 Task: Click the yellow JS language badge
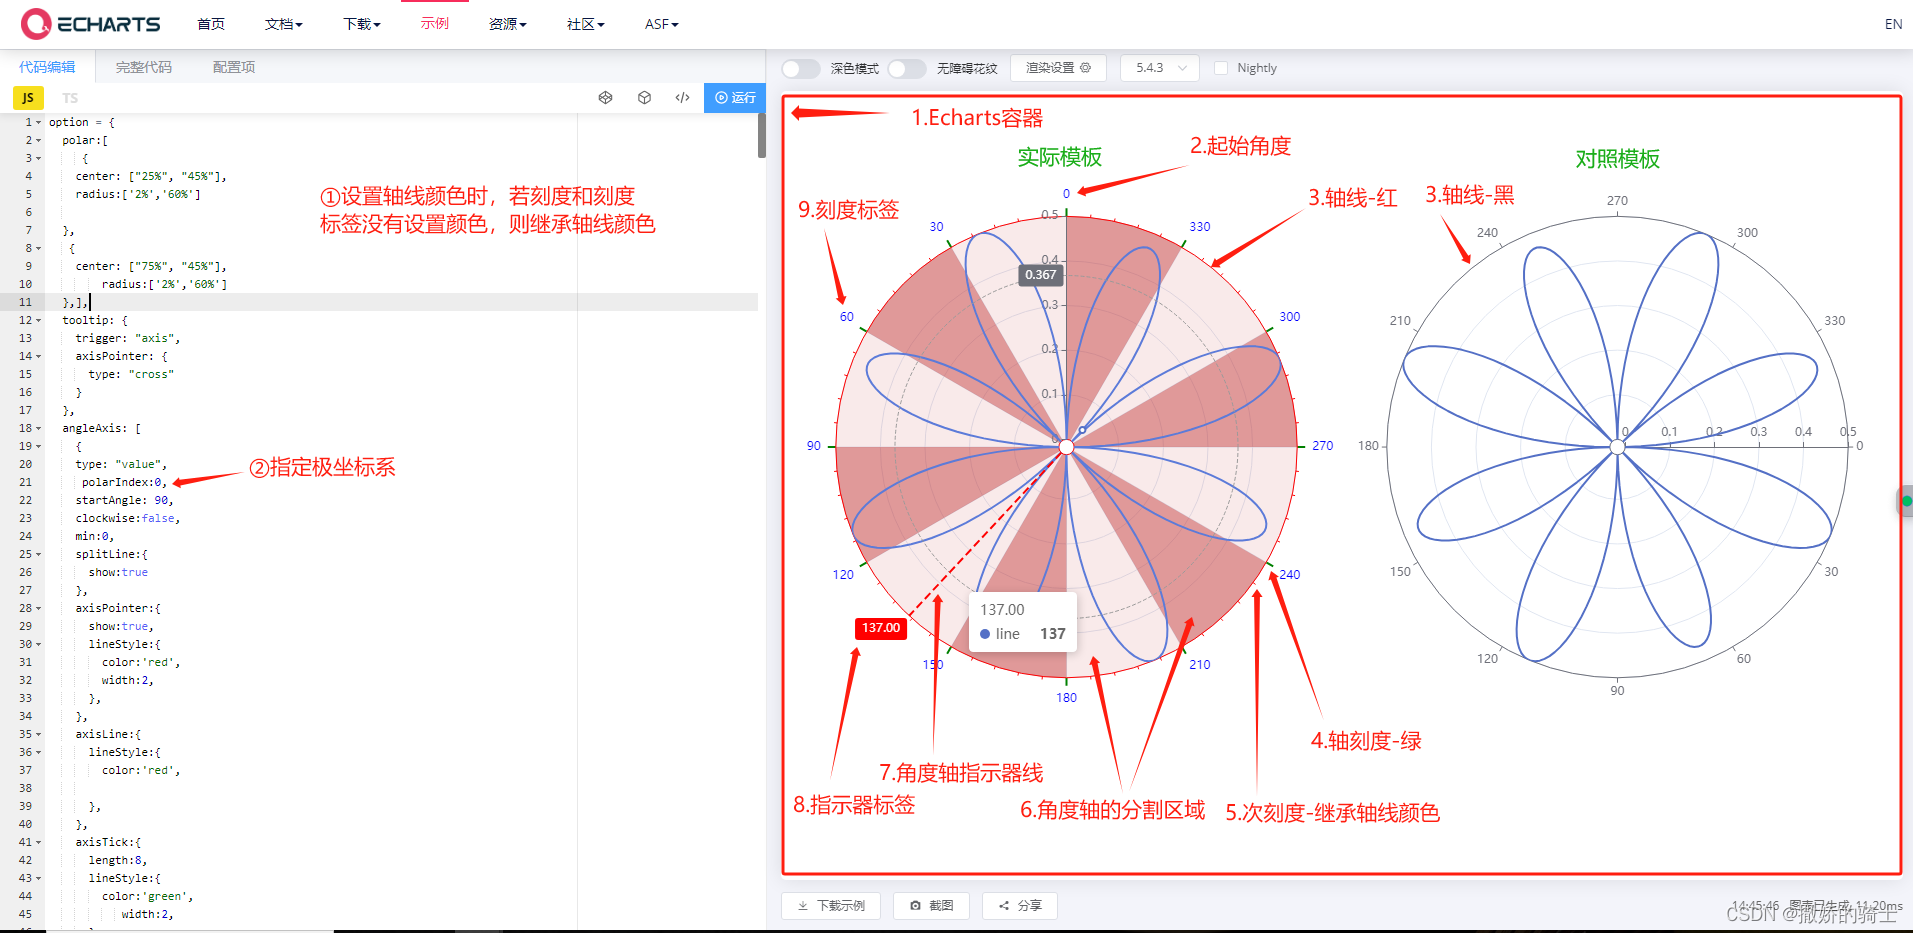[x=27, y=97]
